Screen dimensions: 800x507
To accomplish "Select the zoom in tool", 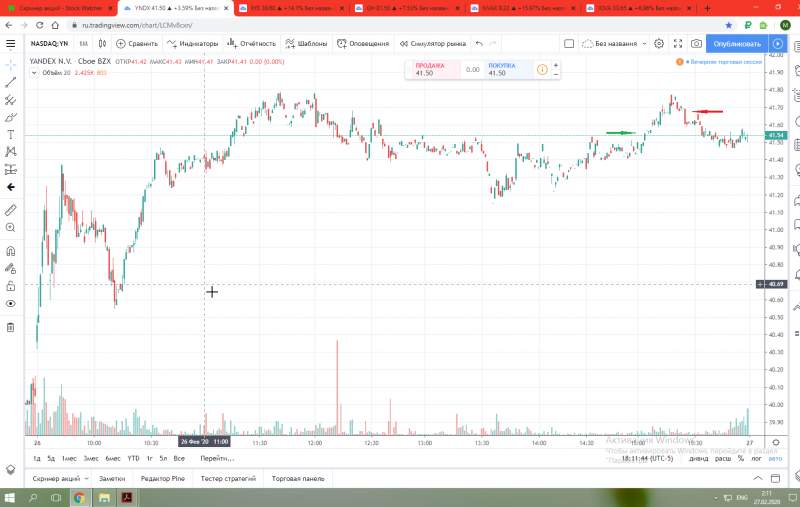I will tap(10, 227).
